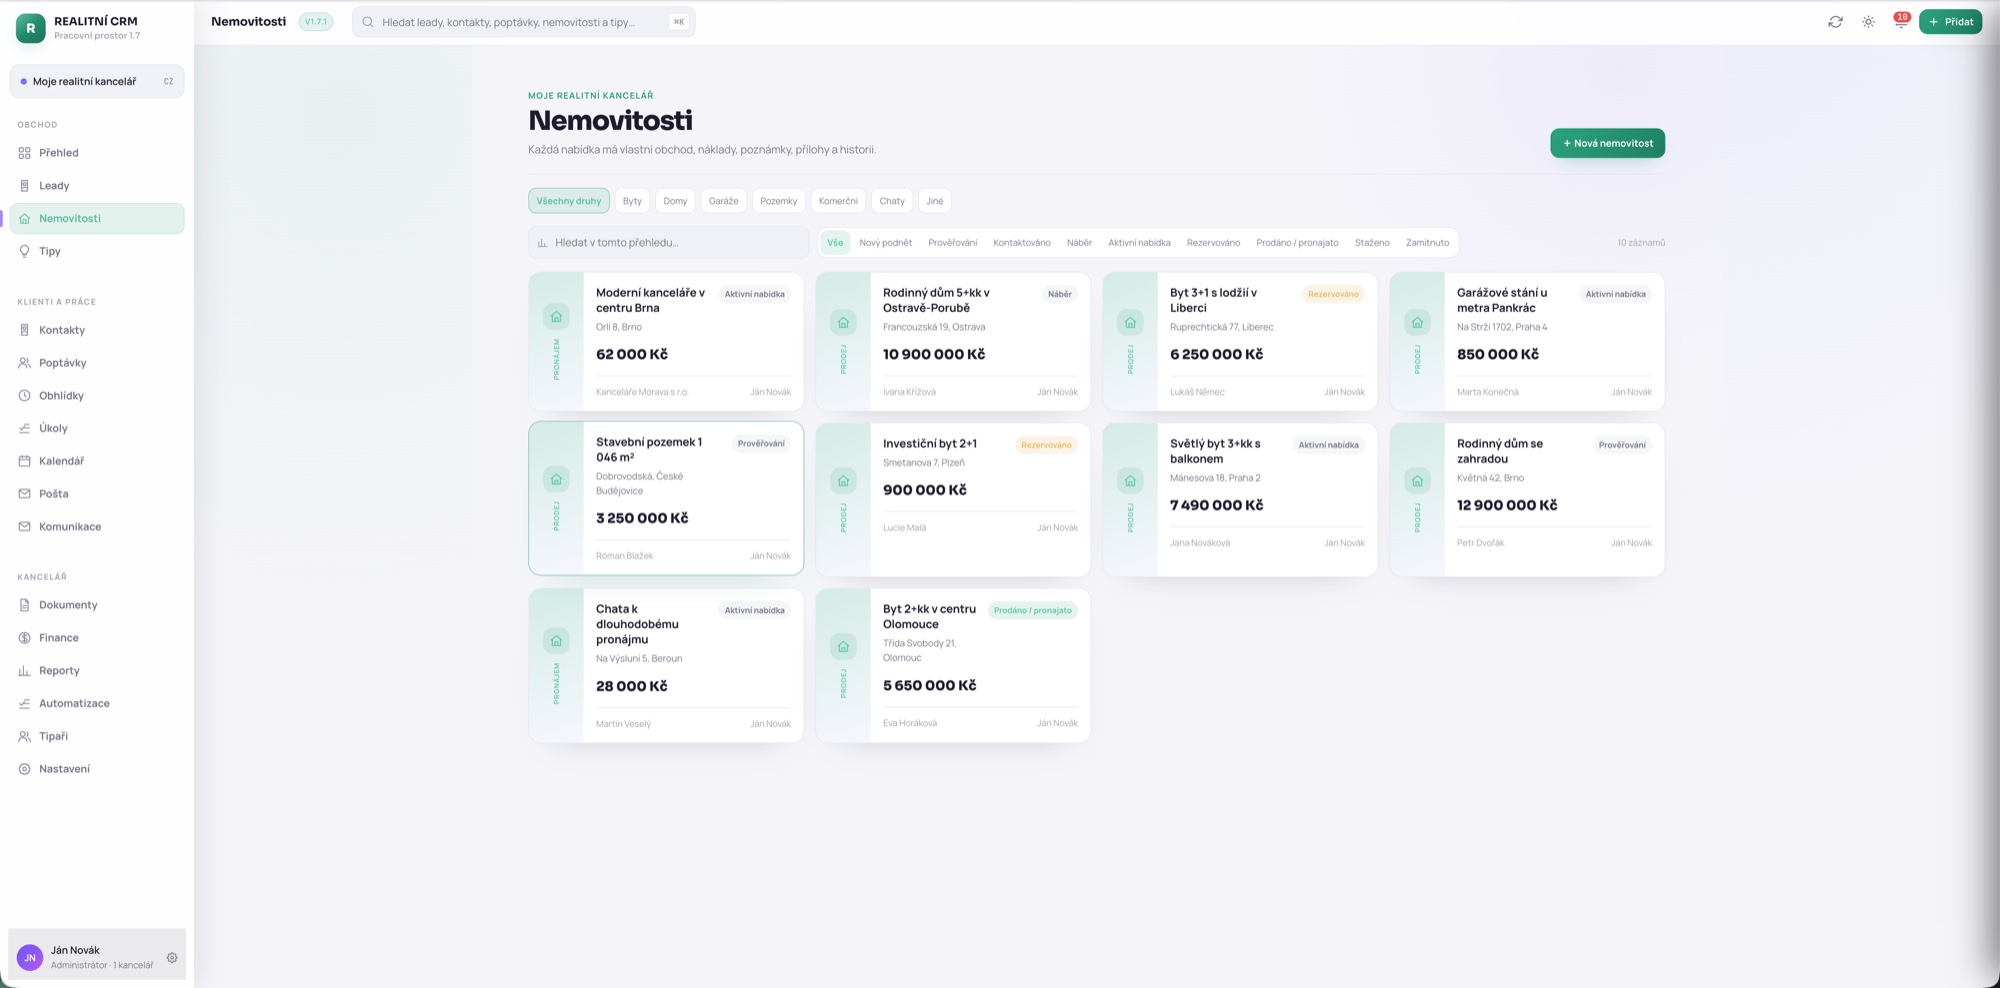Screen dimensions: 2000x988
Task: Filter property type by Chaty
Action: click(x=892, y=201)
